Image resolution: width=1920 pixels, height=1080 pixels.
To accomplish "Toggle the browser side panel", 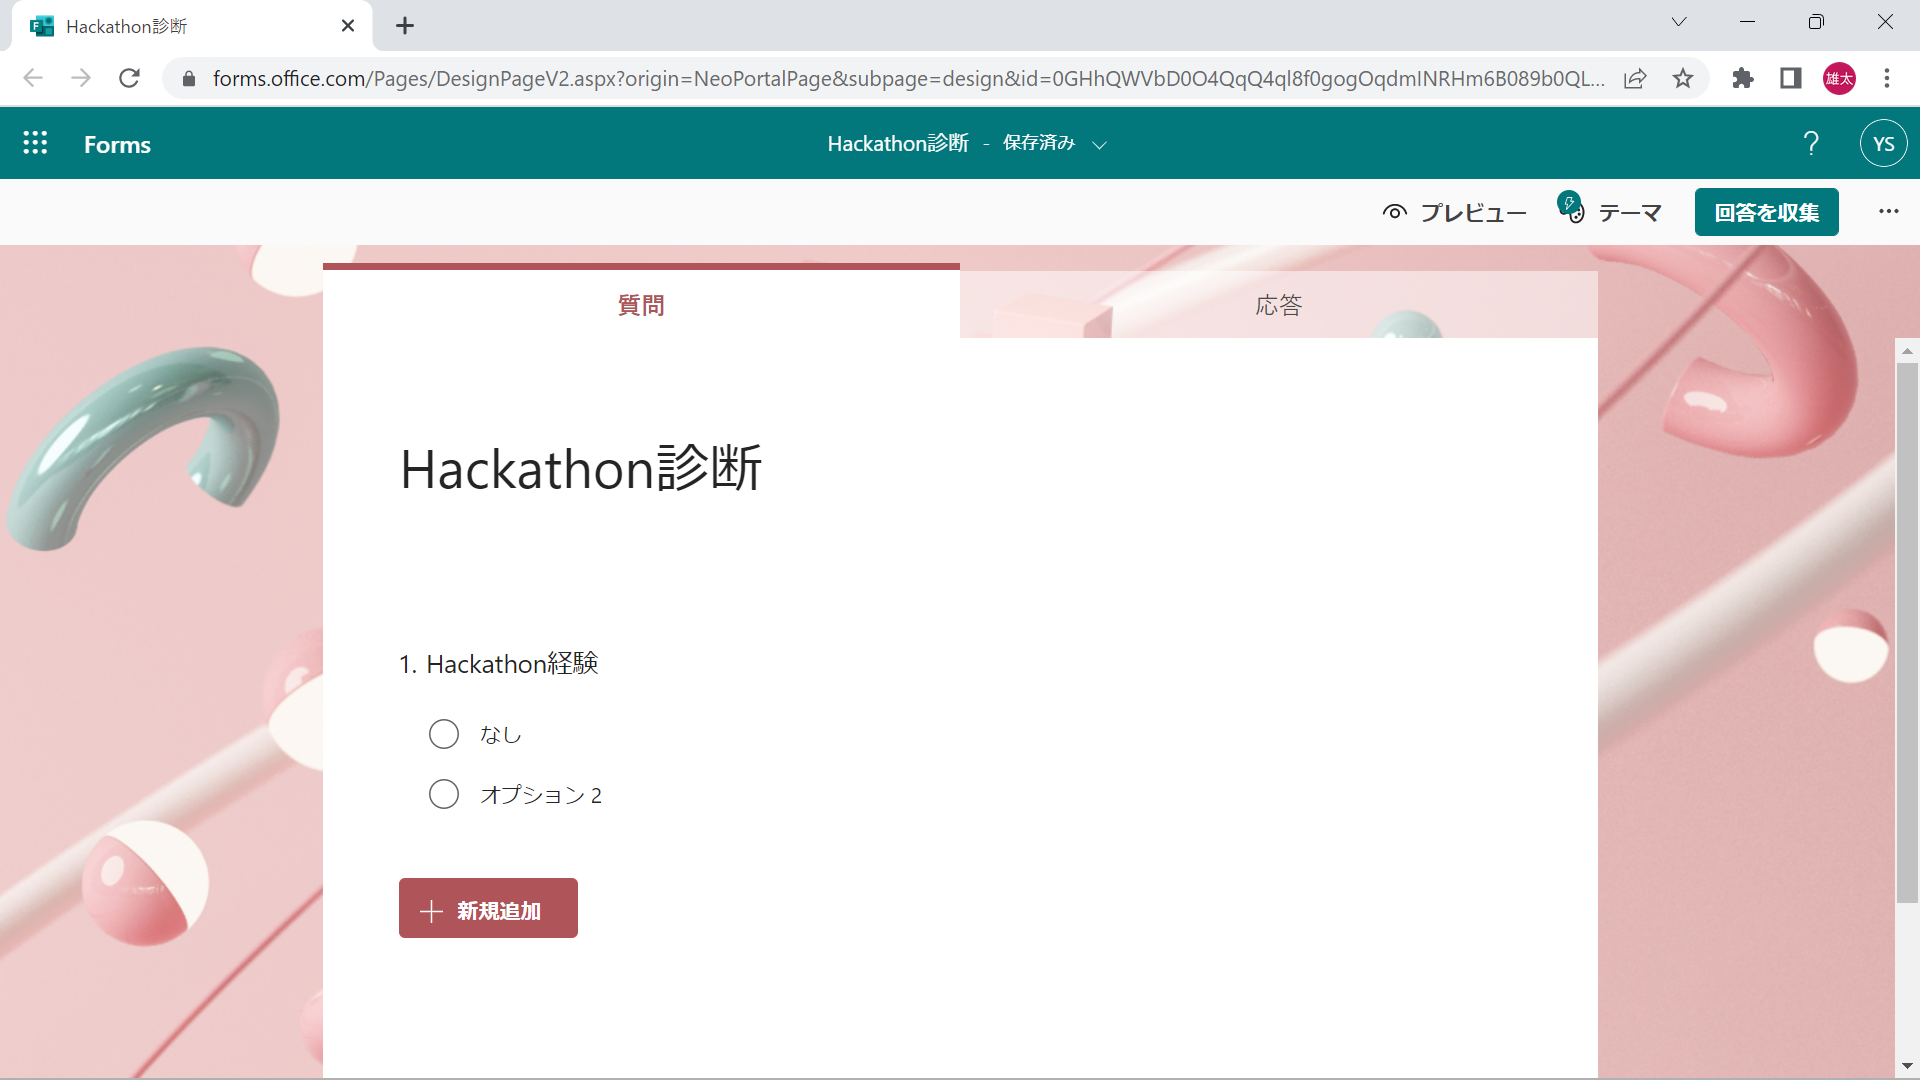I will (x=1791, y=78).
